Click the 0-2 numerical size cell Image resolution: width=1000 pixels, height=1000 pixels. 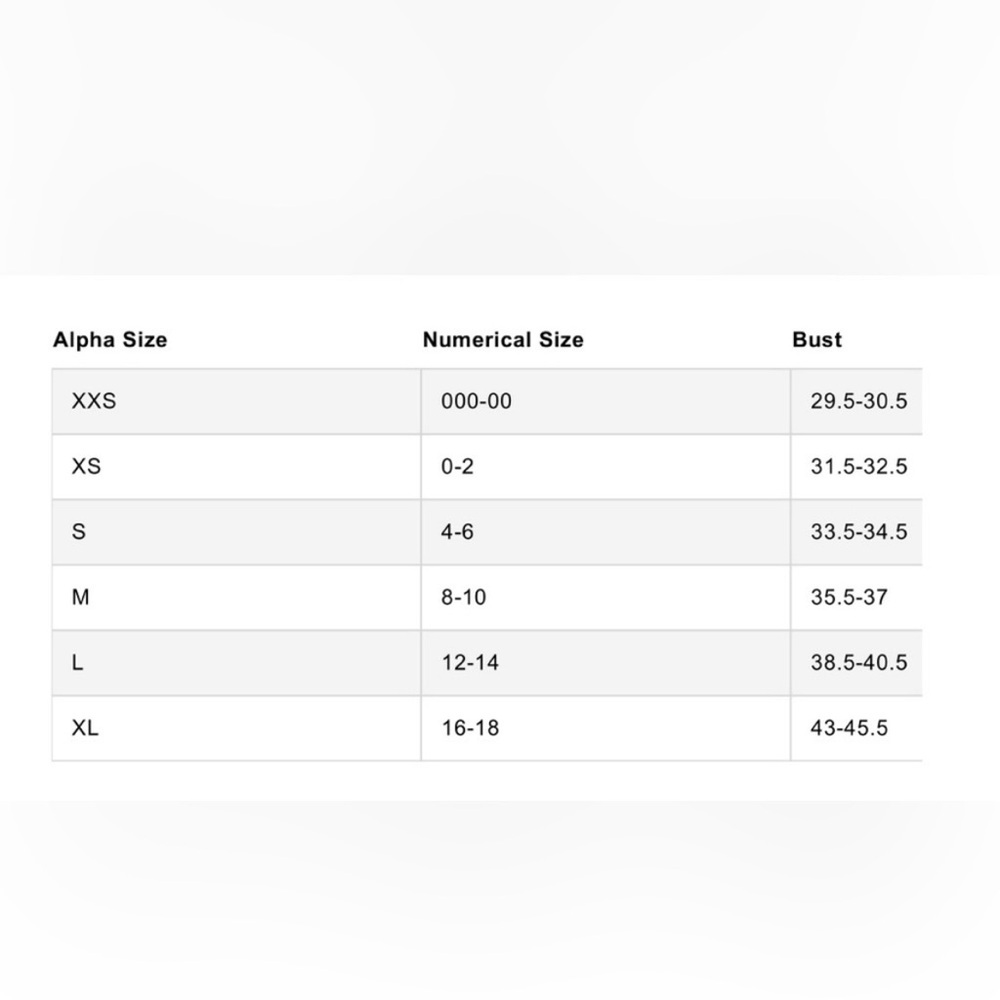[x=606, y=467]
